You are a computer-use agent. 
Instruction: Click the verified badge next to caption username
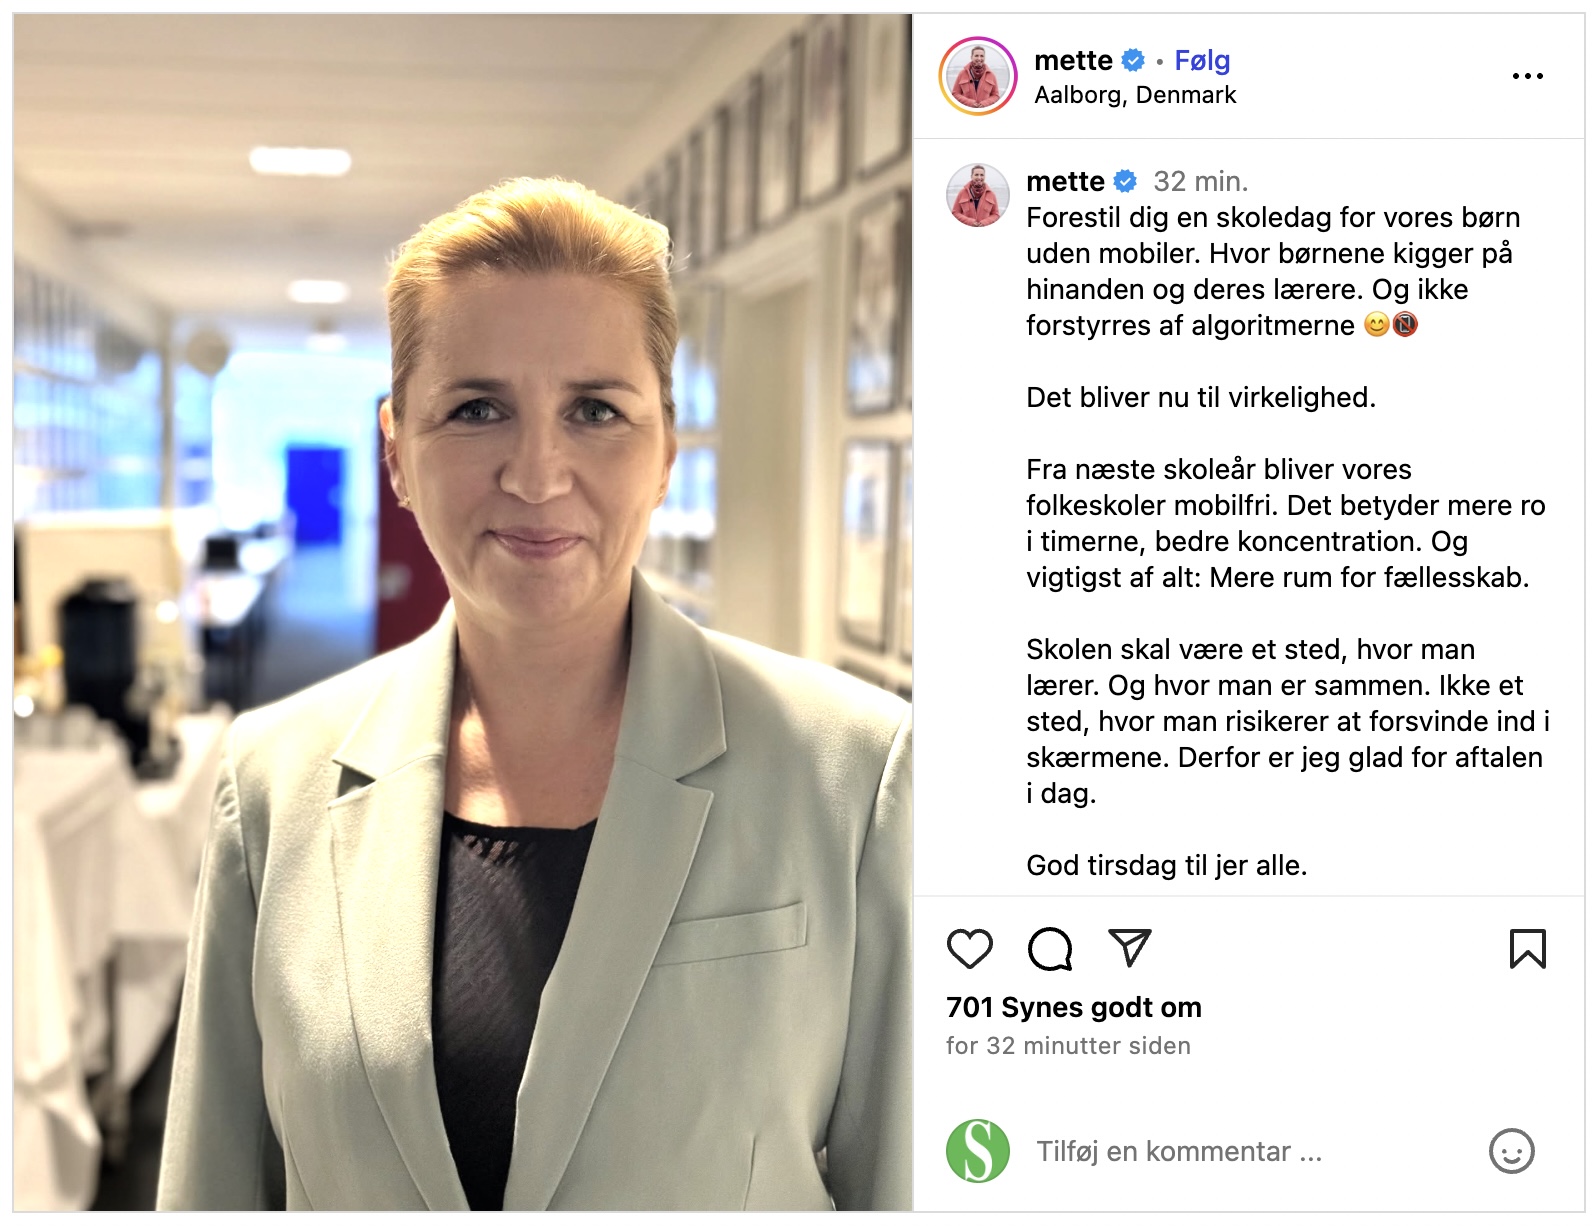point(1125,181)
